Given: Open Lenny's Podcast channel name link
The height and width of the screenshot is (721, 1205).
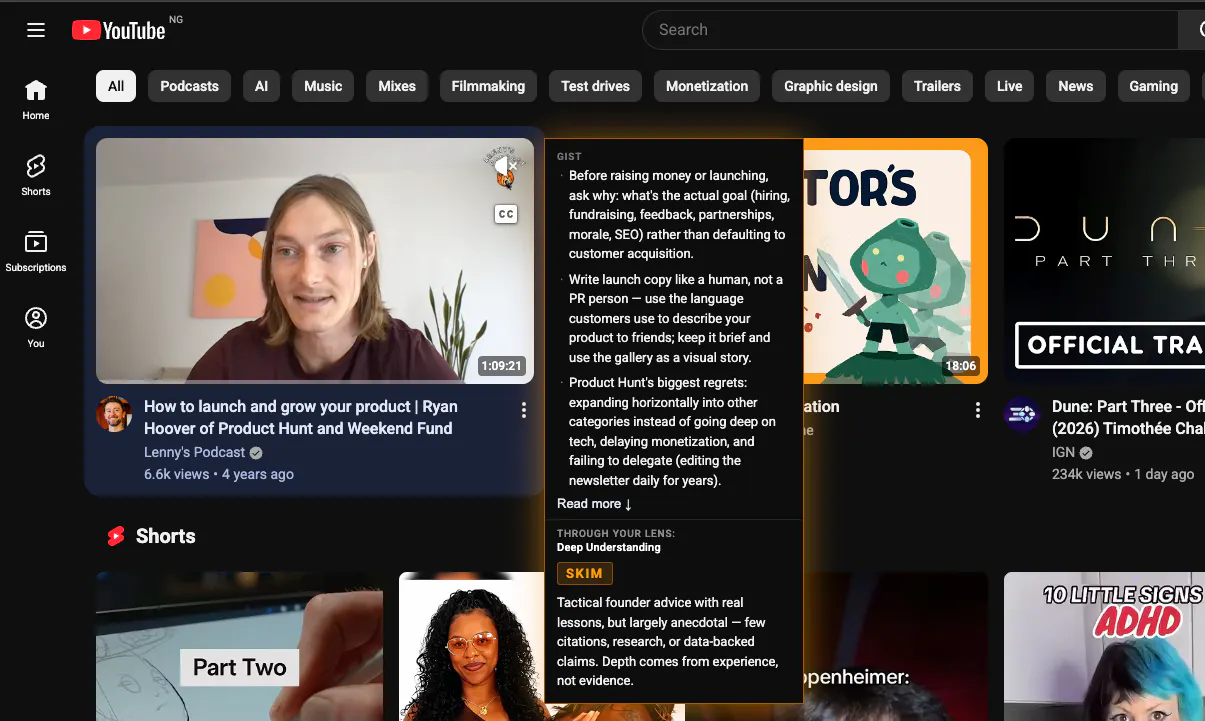Looking at the screenshot, I should coord(194,452).
